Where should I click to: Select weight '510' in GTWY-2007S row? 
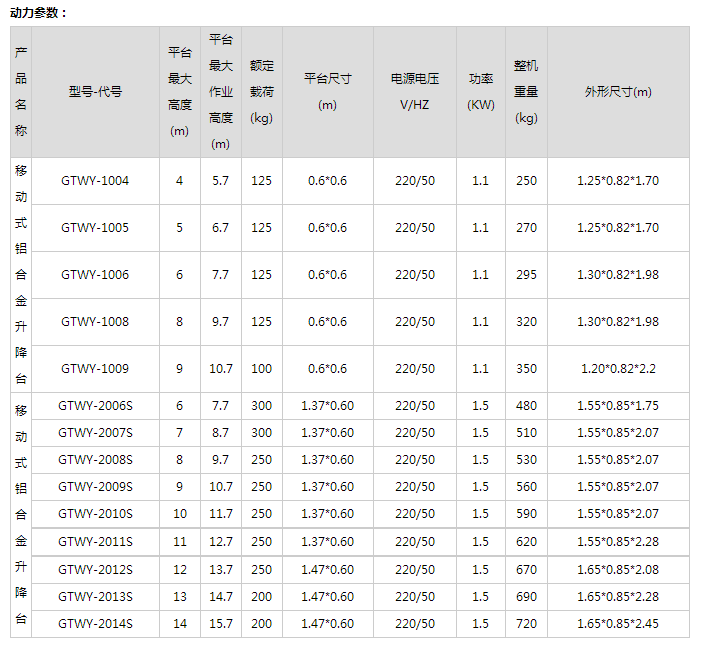tap(526, 433)
